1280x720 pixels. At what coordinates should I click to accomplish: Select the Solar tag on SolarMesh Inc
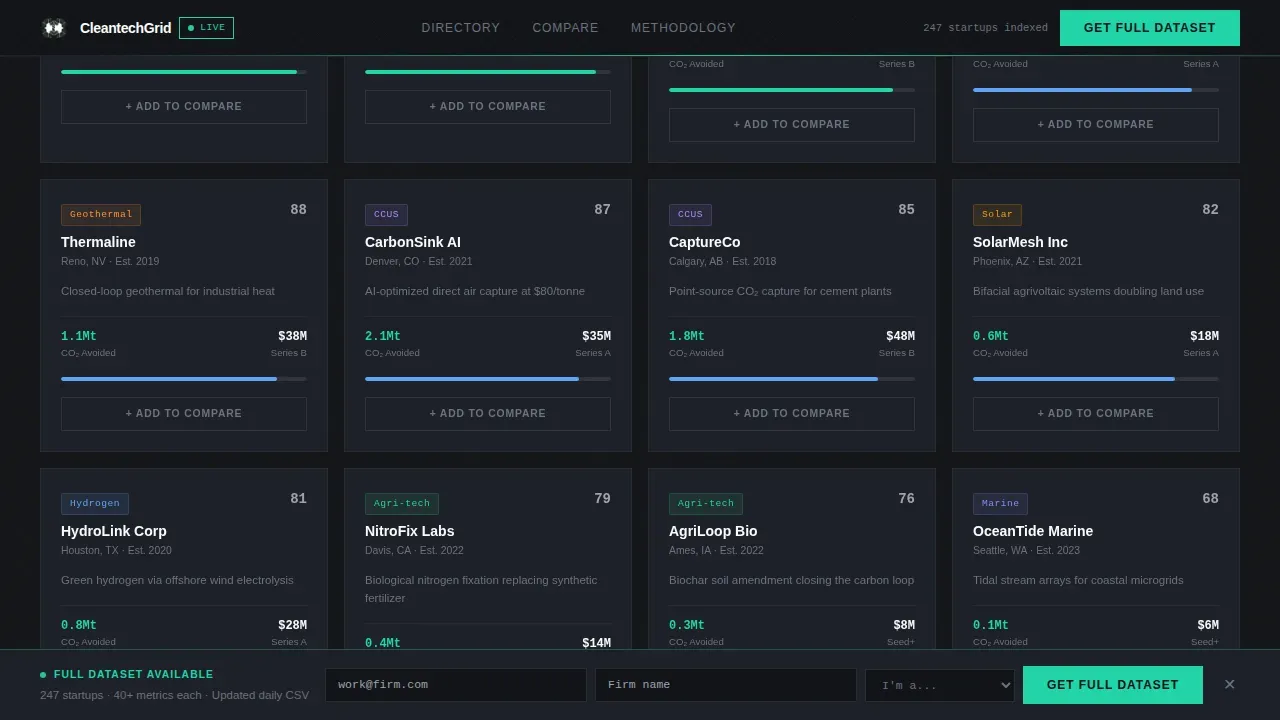pyautogui.click(x=997, y=215)
